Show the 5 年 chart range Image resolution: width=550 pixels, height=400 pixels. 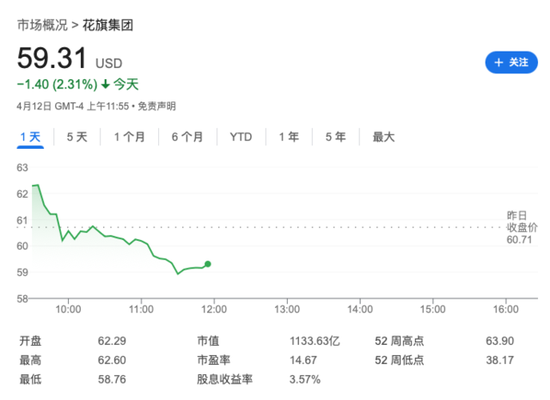pos(336,137)
